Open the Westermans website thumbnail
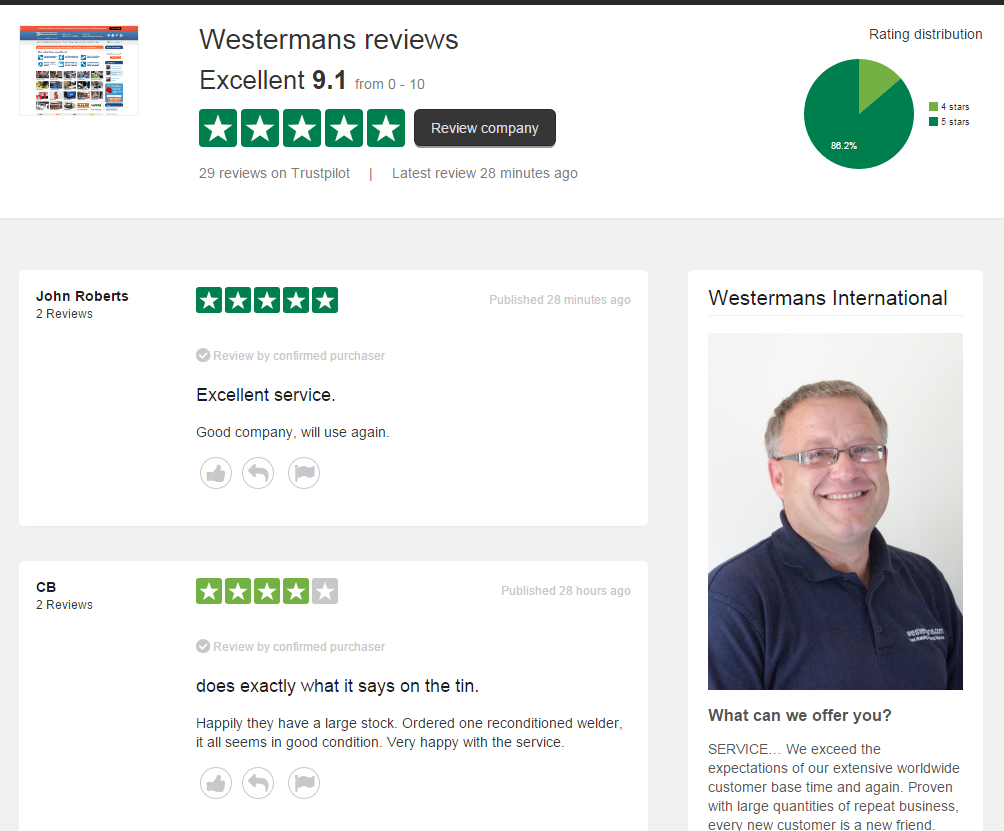Viewport: 1004px width, 831px height. [x=79, y=70]
